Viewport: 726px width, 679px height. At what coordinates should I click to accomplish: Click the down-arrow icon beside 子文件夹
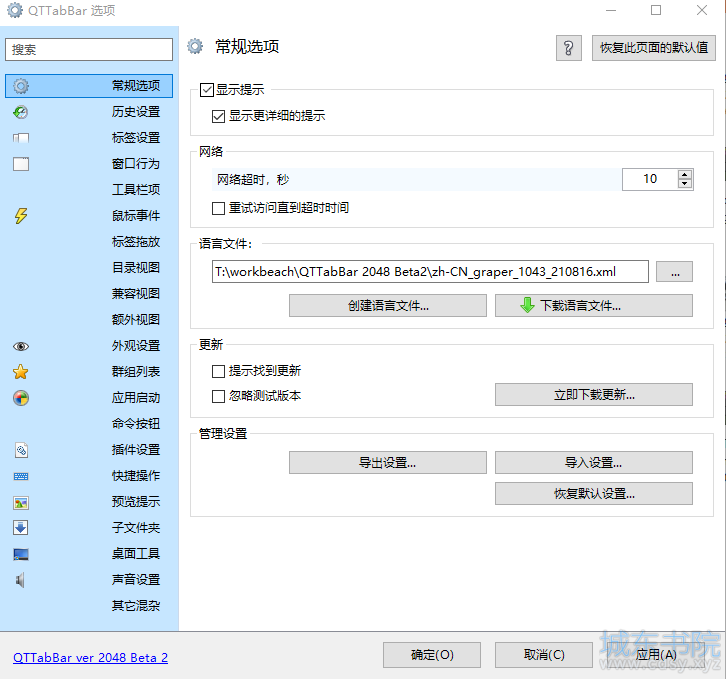point(21,528)
